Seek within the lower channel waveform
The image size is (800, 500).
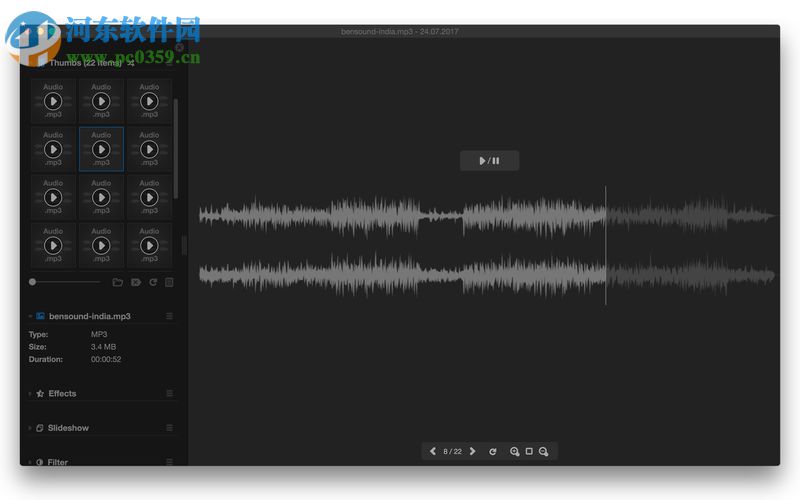pos(487,275)
